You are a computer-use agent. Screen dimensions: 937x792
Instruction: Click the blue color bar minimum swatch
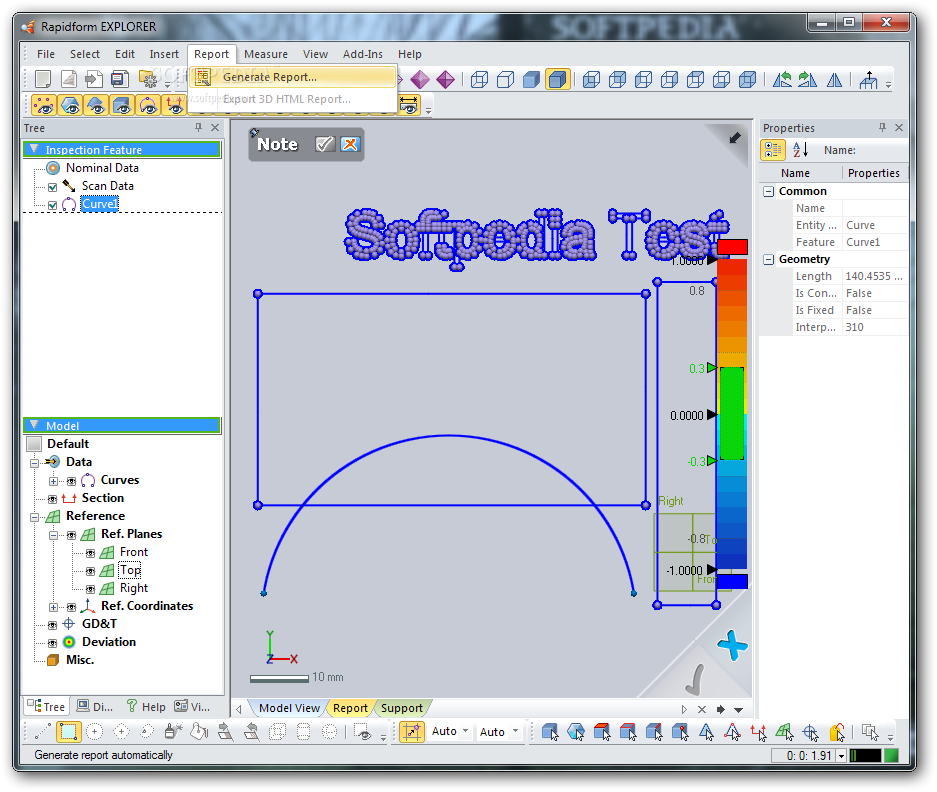[x=733, y=582]
